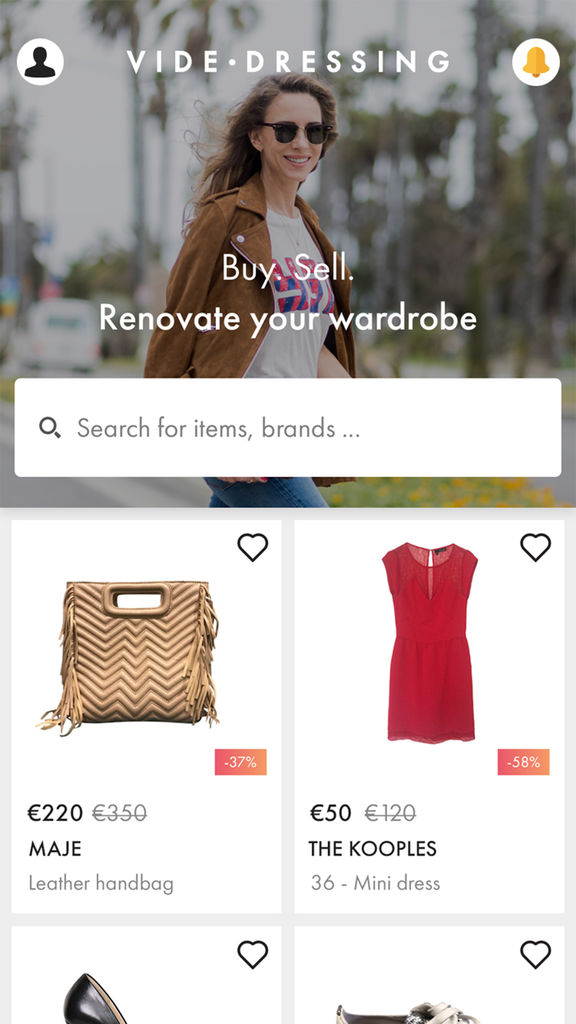Tap the -37% discount badge

pos(240,762)
